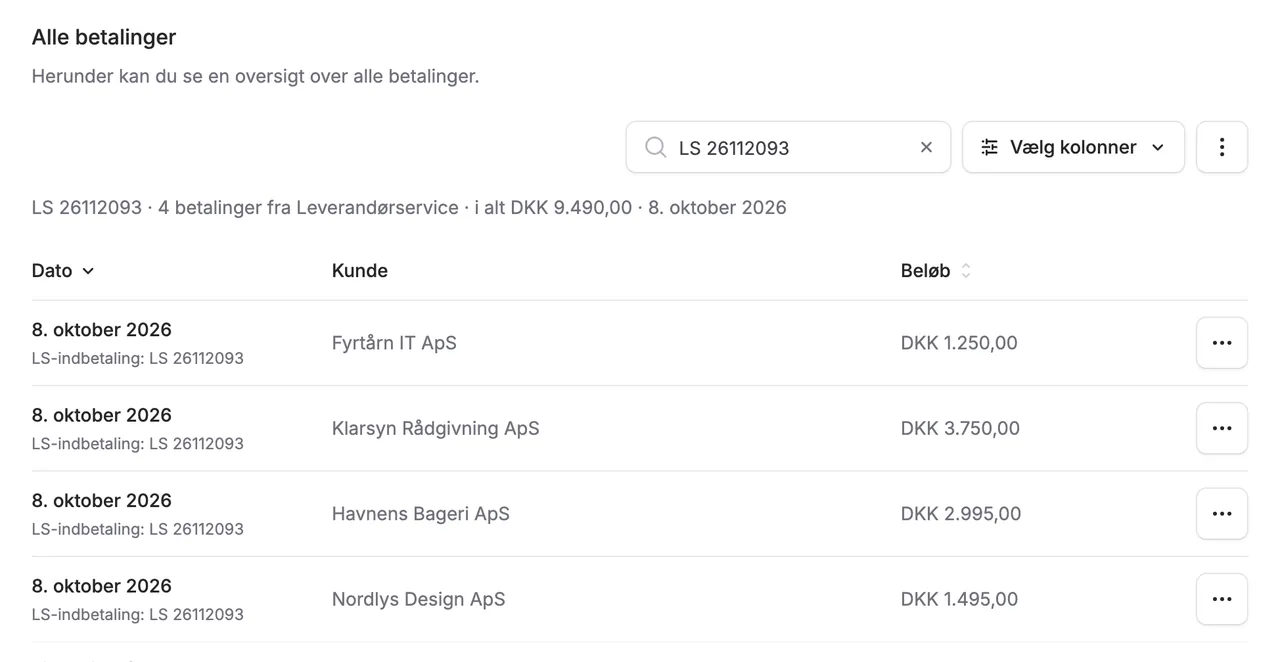The image size is (1280, 662).
Task: Select customer Nordlys Design ApS
Action: pos(418,599)
